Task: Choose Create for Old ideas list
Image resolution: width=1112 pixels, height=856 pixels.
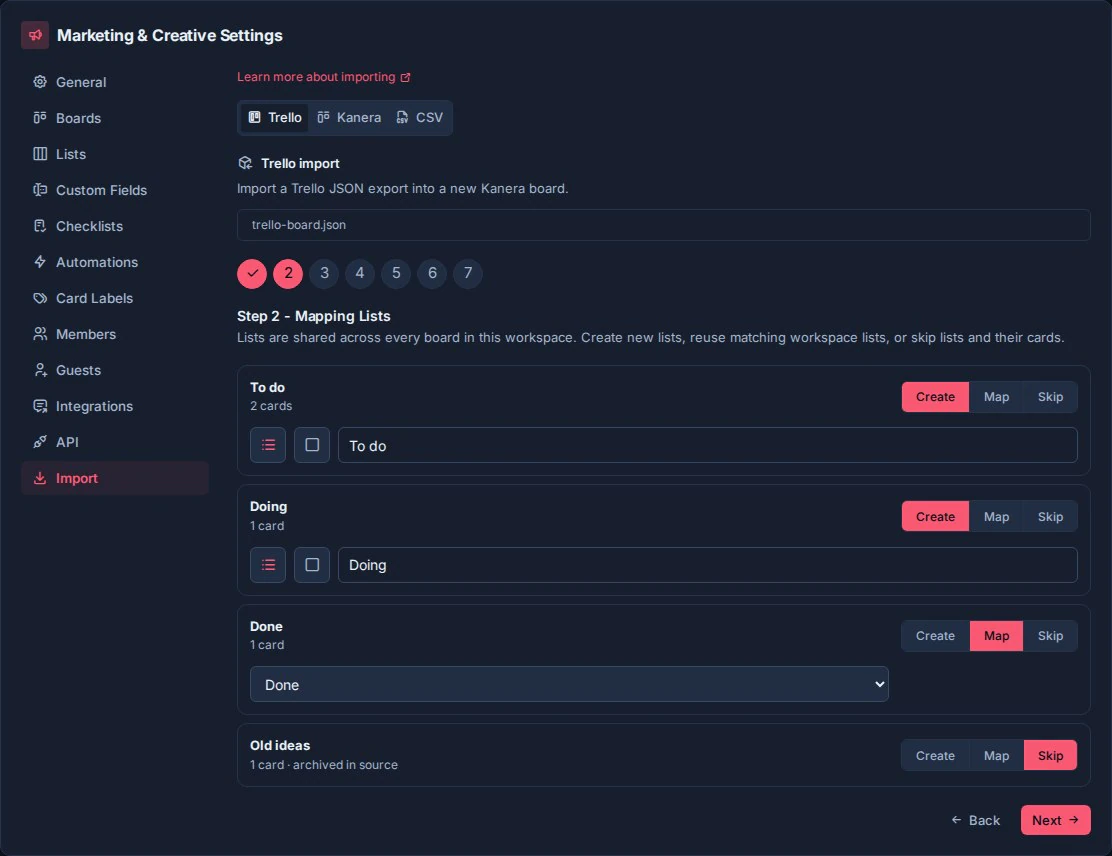Action: pos(935,756)
